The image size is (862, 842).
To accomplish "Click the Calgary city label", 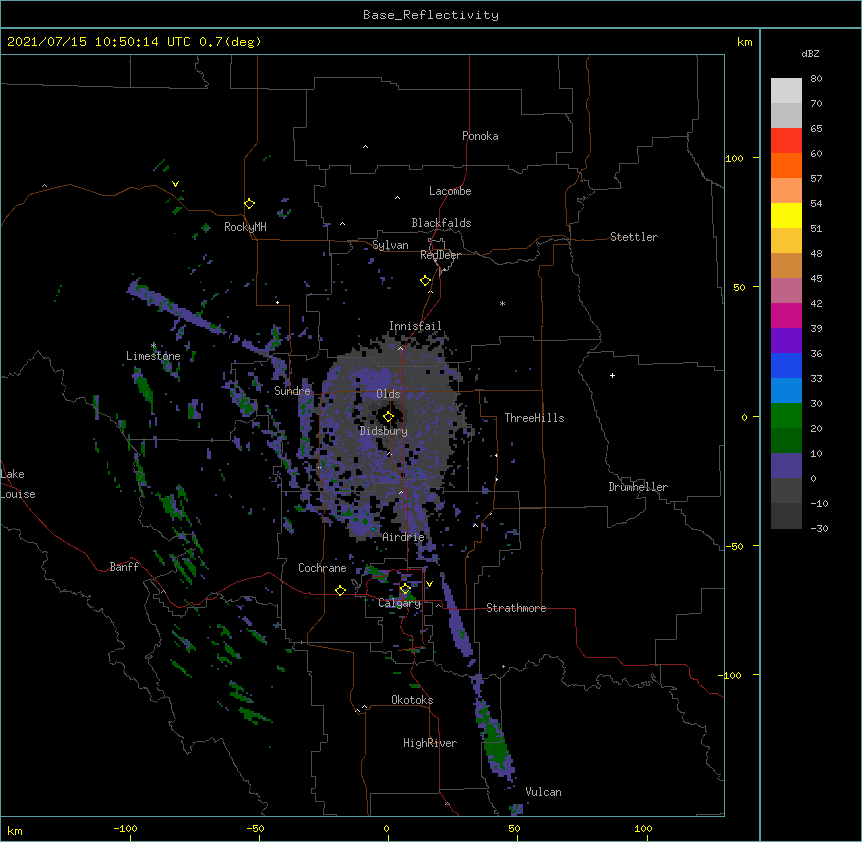I will point(399,603).
